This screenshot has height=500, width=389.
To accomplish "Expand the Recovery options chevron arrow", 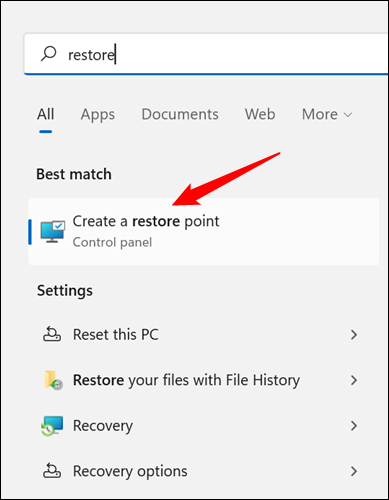I will [x=354, y=471].
